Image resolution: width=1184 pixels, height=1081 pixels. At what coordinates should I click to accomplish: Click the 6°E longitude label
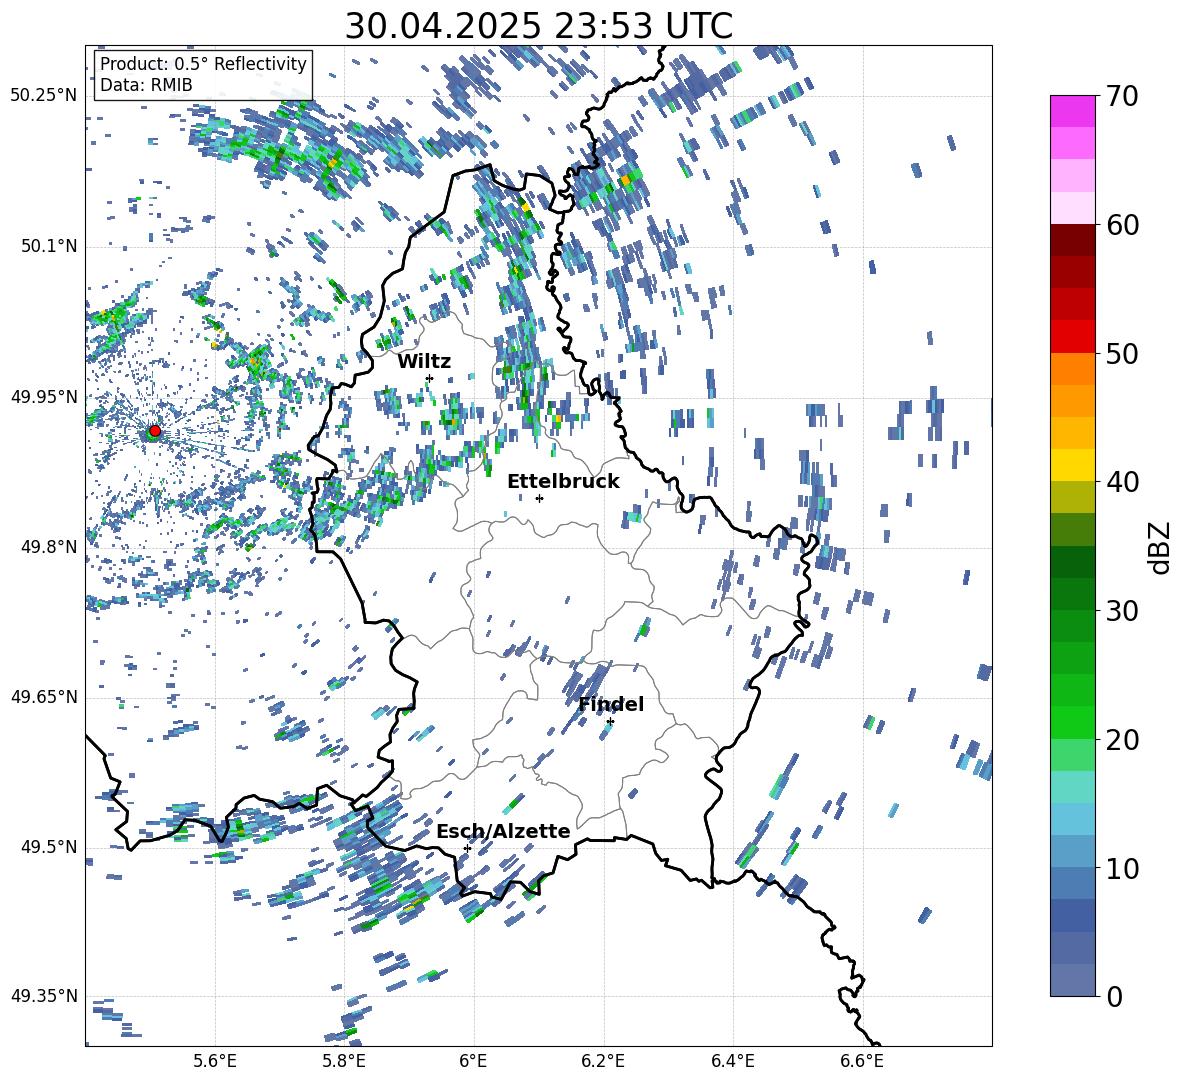pos(473,1062)
